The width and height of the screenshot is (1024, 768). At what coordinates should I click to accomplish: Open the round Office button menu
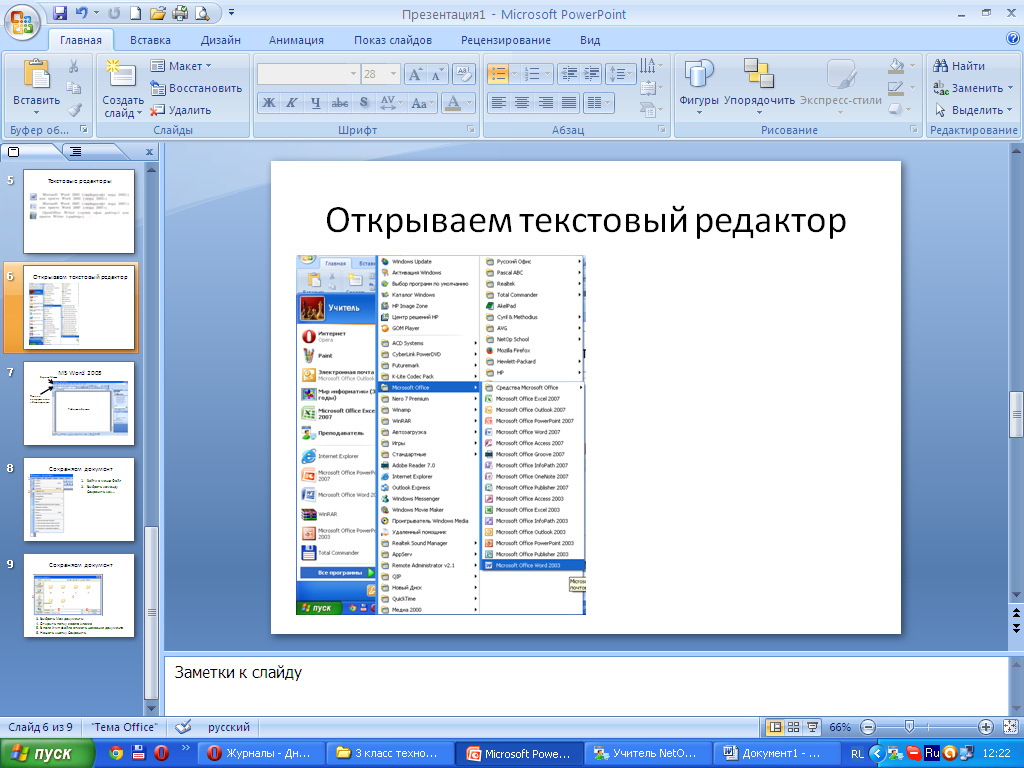(21, 21)
